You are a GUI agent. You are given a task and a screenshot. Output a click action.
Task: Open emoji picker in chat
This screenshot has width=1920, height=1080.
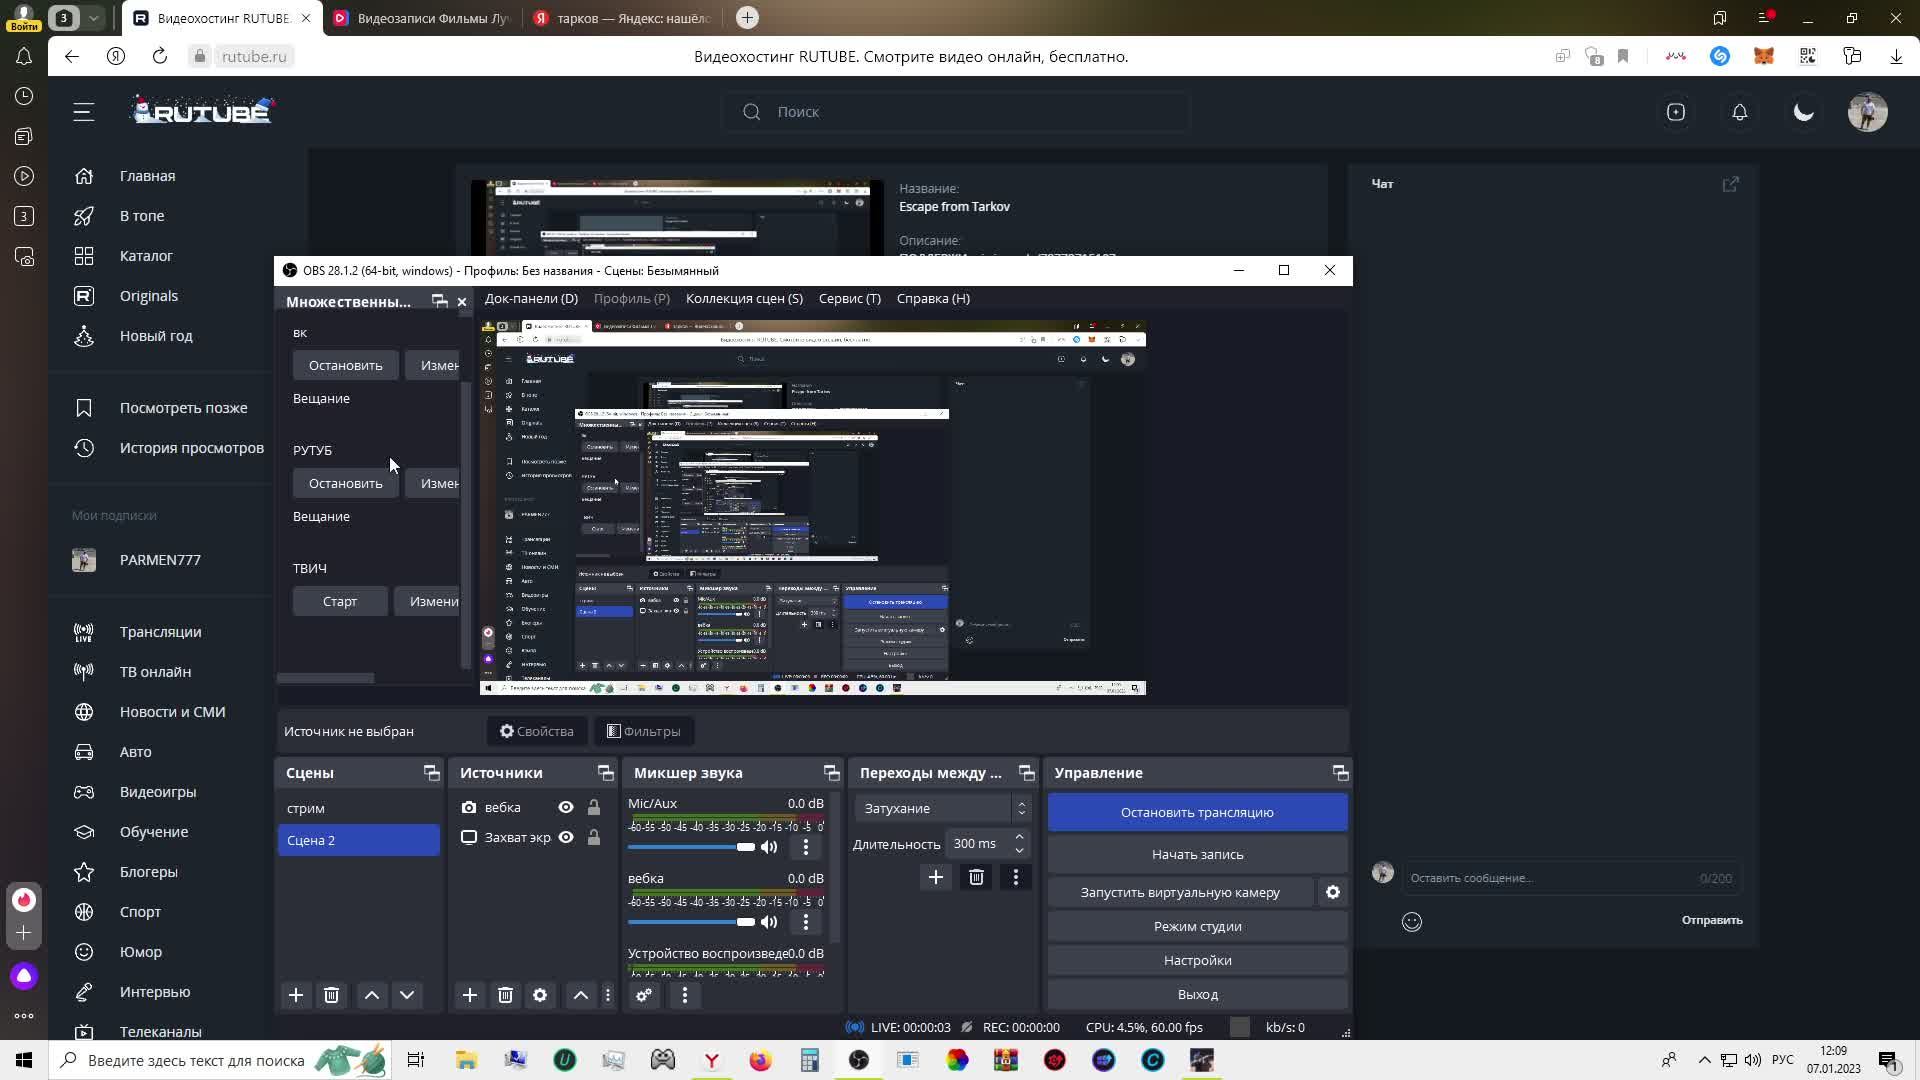point(1412,922)
